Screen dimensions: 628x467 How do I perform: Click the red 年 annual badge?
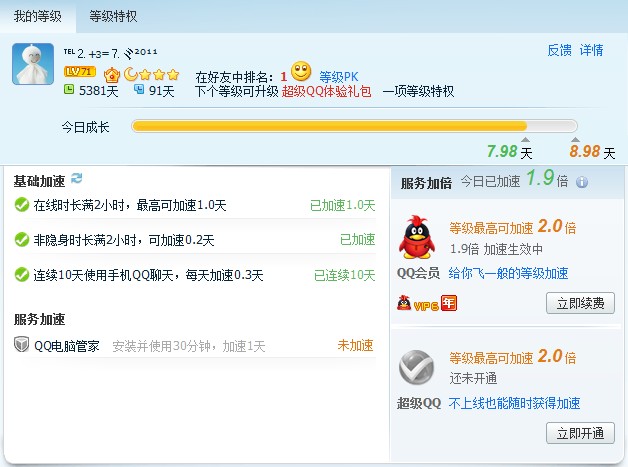point(449,303)
